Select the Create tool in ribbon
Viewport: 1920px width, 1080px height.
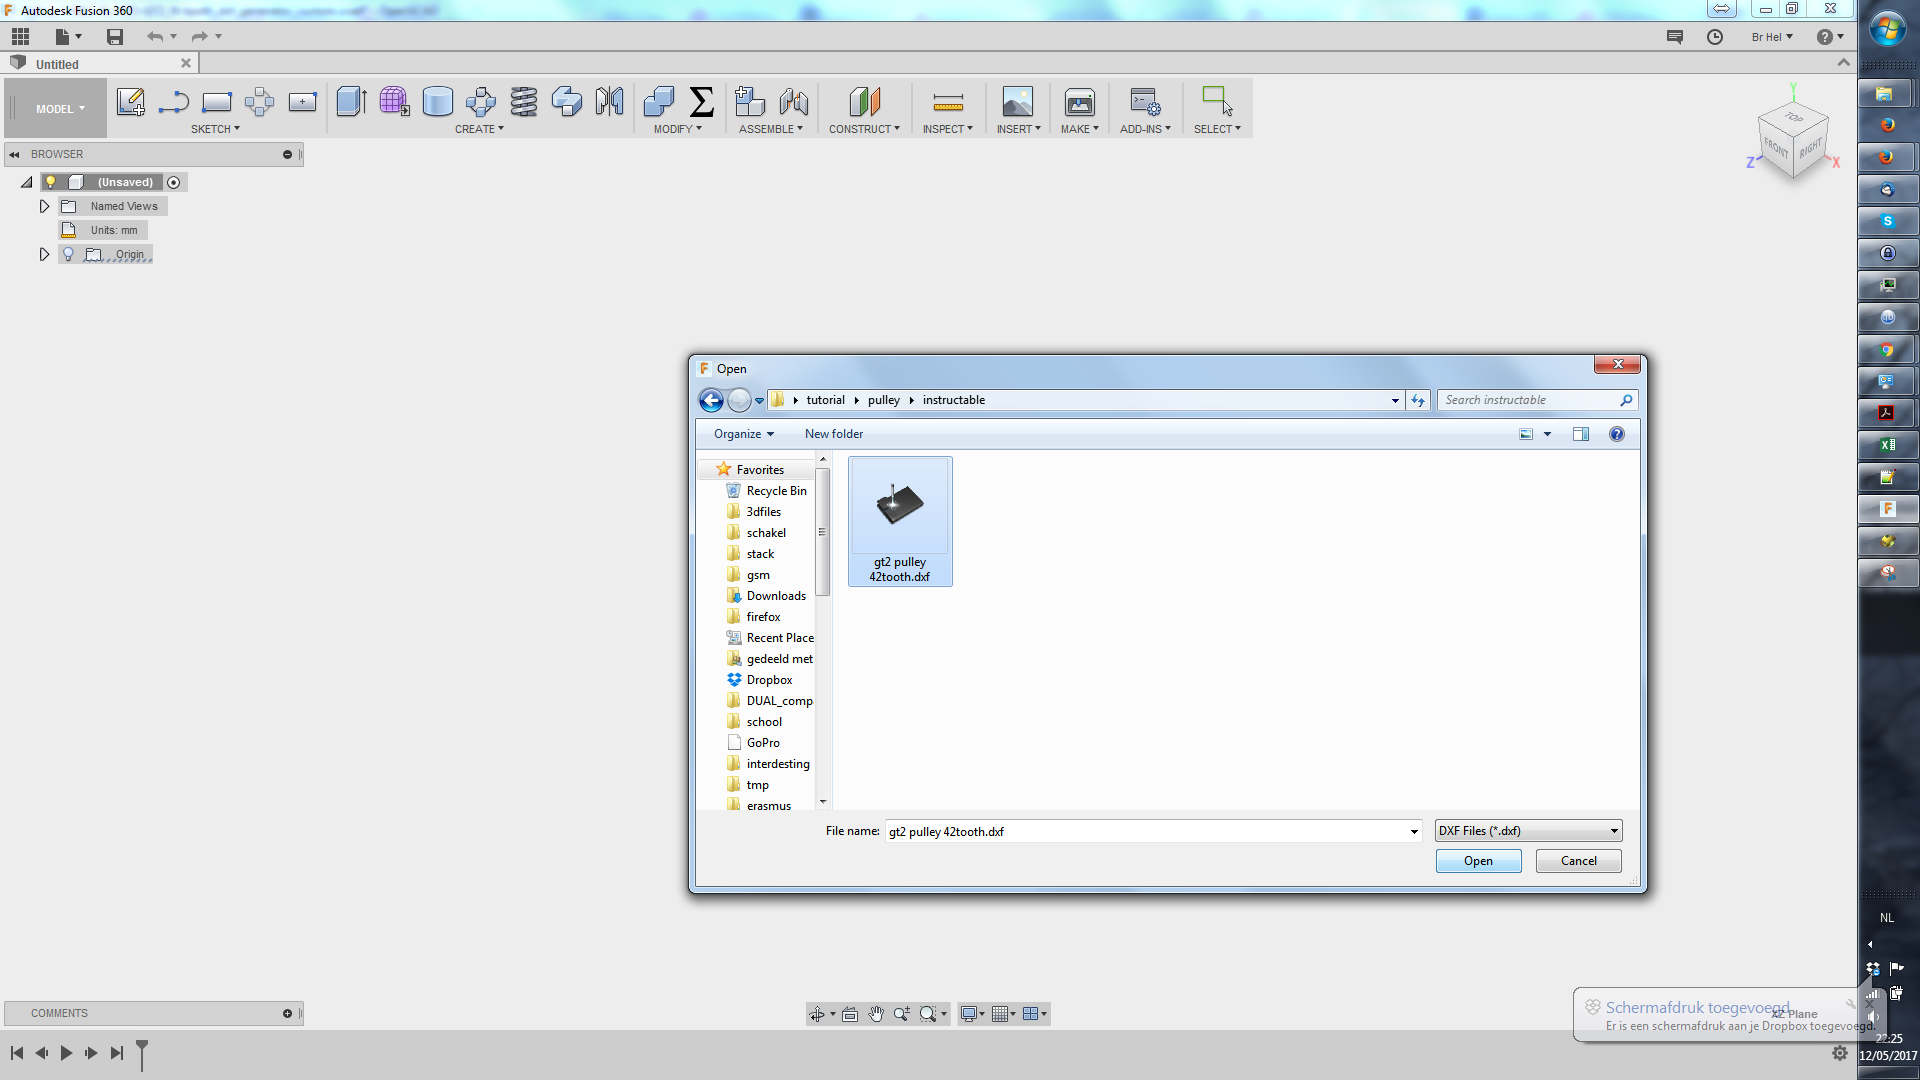point(479,128)
